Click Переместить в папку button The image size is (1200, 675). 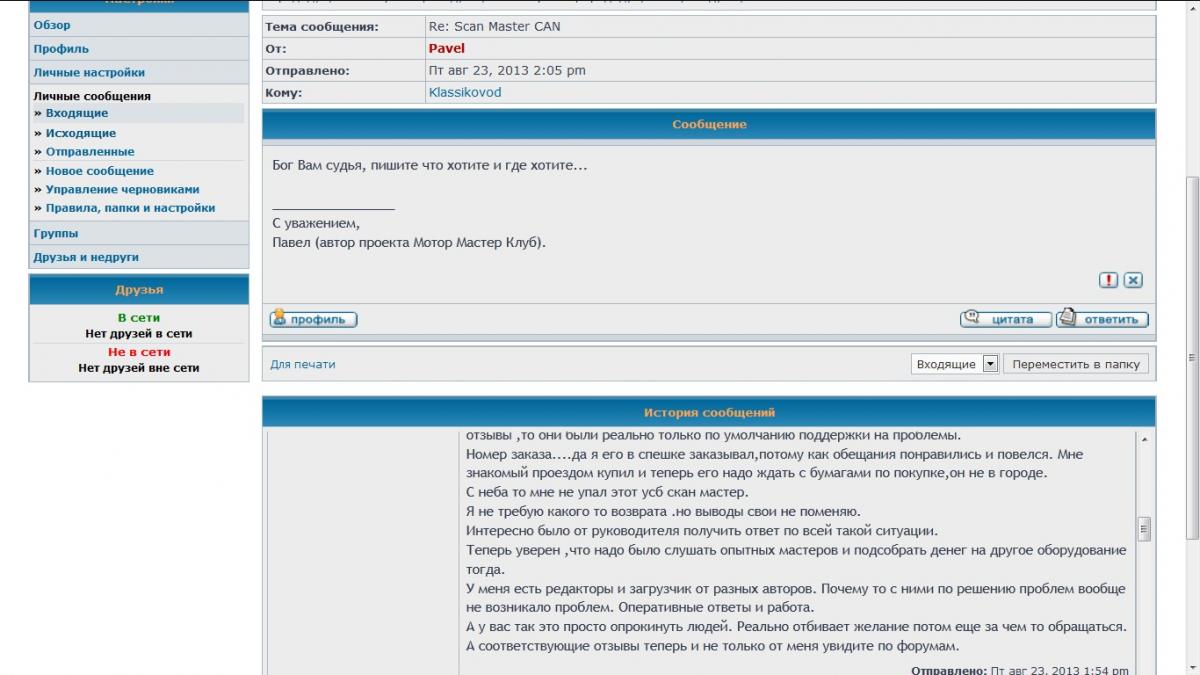(x=1076, y=364)
